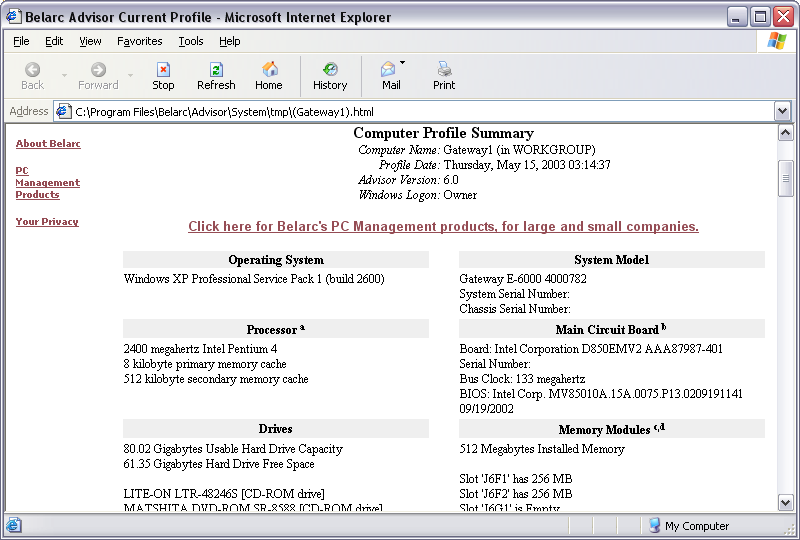Image resolution: width=800 pixels, height=540 pixels.
Task: Click 'Chassis Serial Number:' text
Action: 515,308
